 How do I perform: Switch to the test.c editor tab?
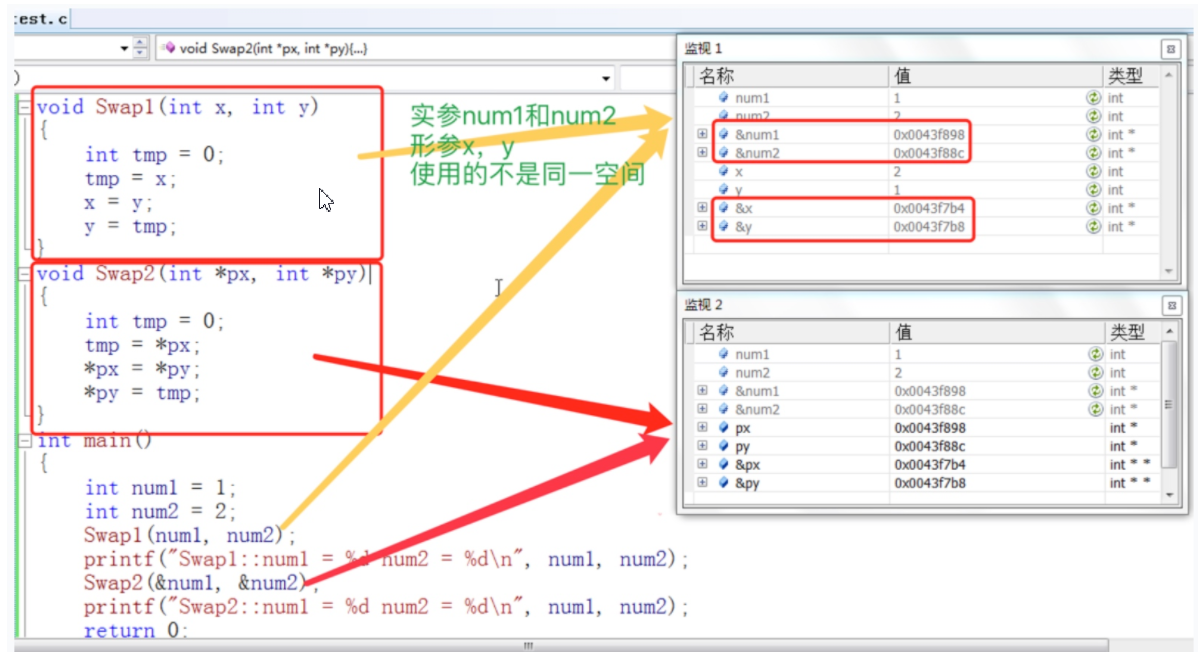(41, 18)
